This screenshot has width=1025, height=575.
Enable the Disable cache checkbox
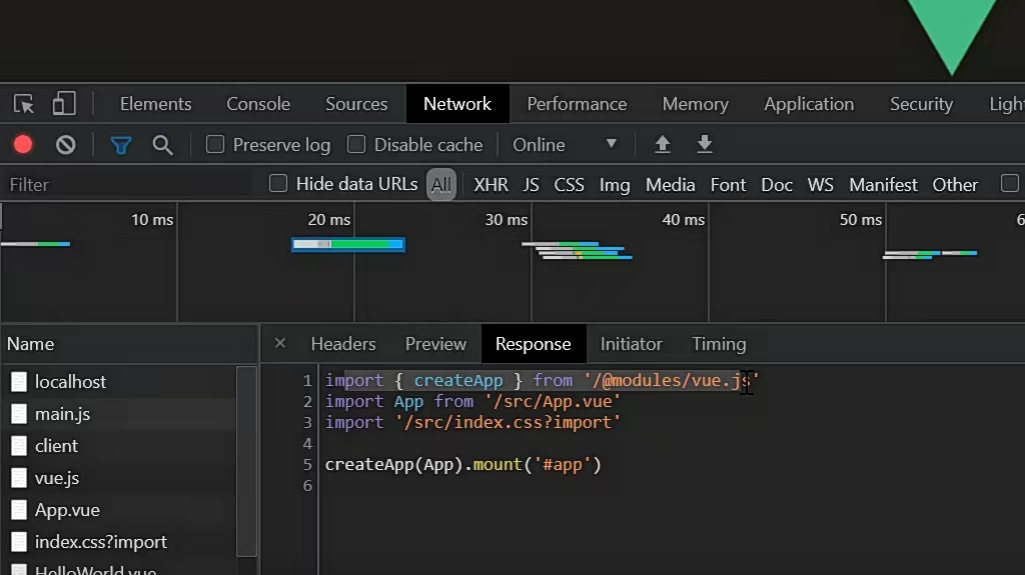[x=356, y=145]
